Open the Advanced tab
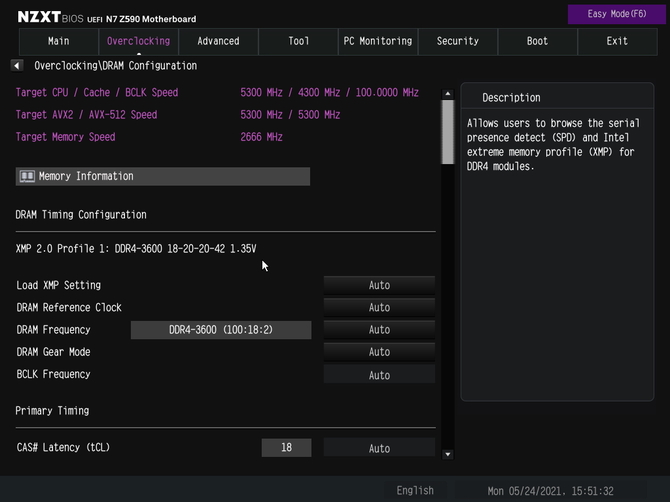Image resolution: width=670 pixels, height=502 pixels. pyautogui.click(x=218, y=41)
